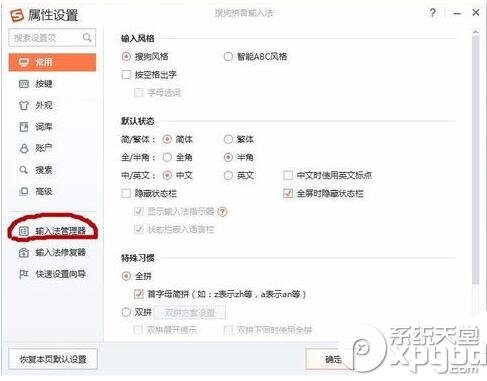
Task: Toggle 首字母简拼 checkbox
Action: pos(138,294)
